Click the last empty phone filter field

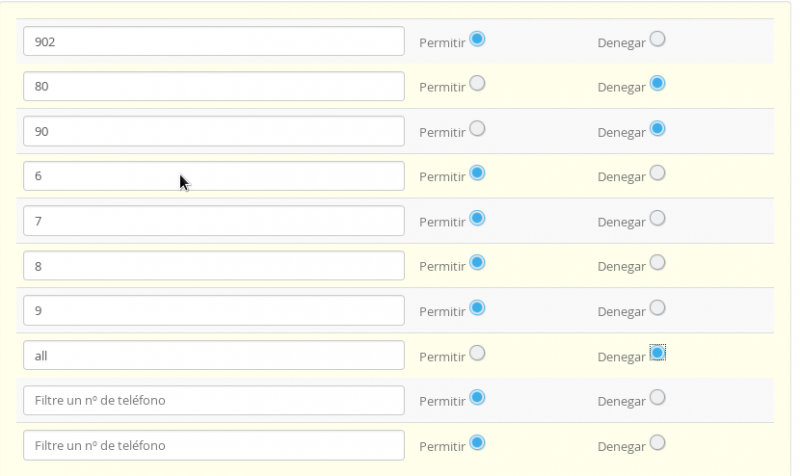(213, 445)
